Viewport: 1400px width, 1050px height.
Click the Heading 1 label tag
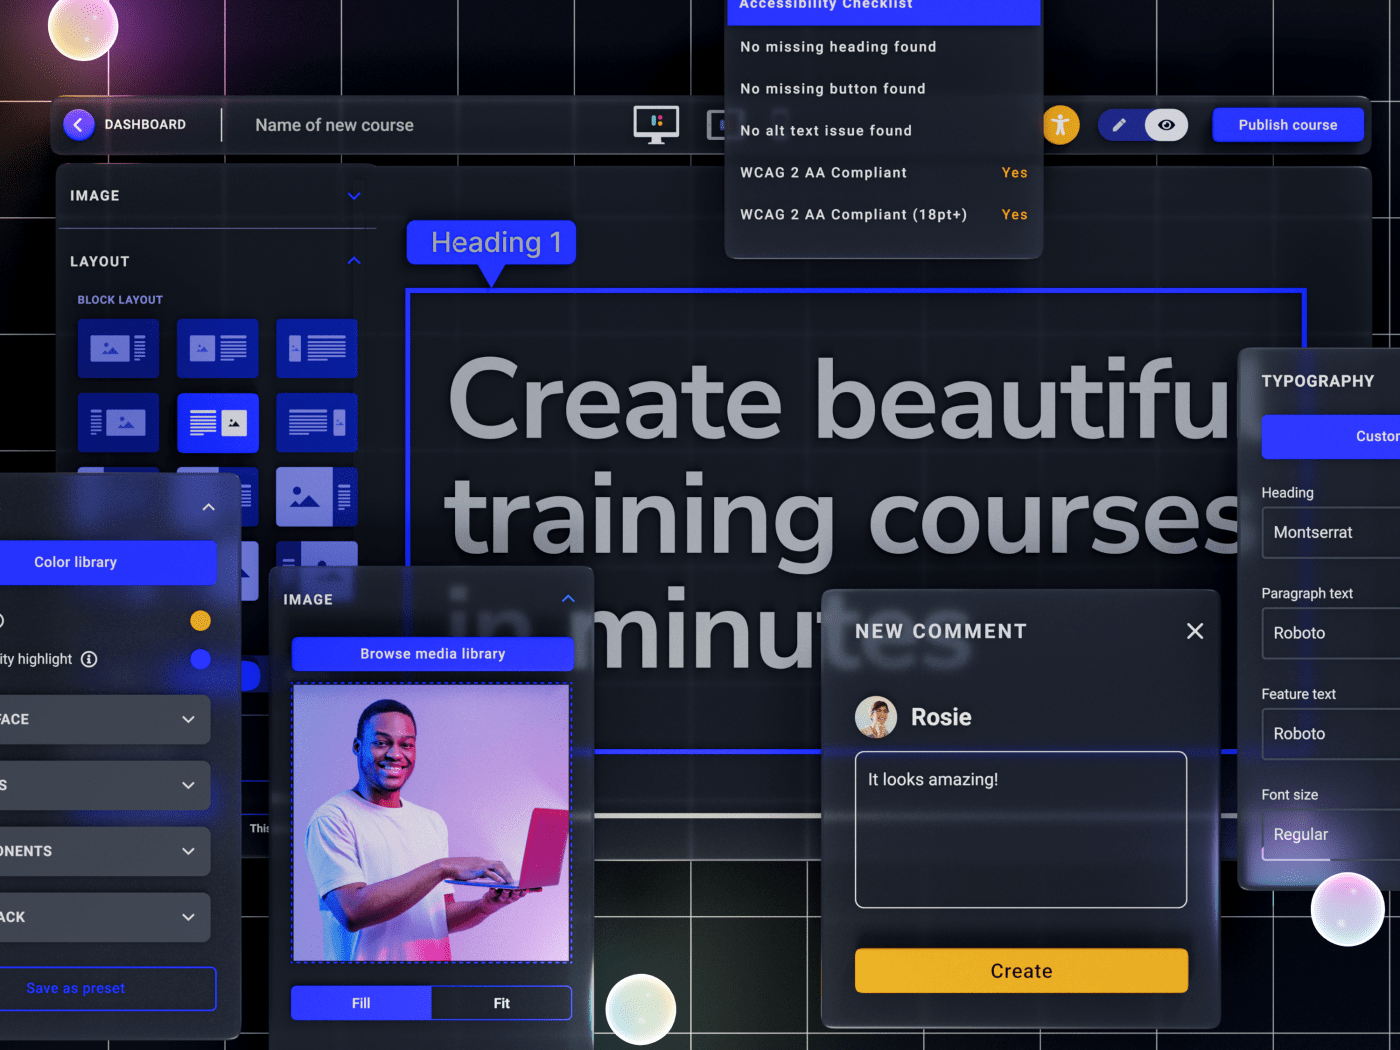491,243
